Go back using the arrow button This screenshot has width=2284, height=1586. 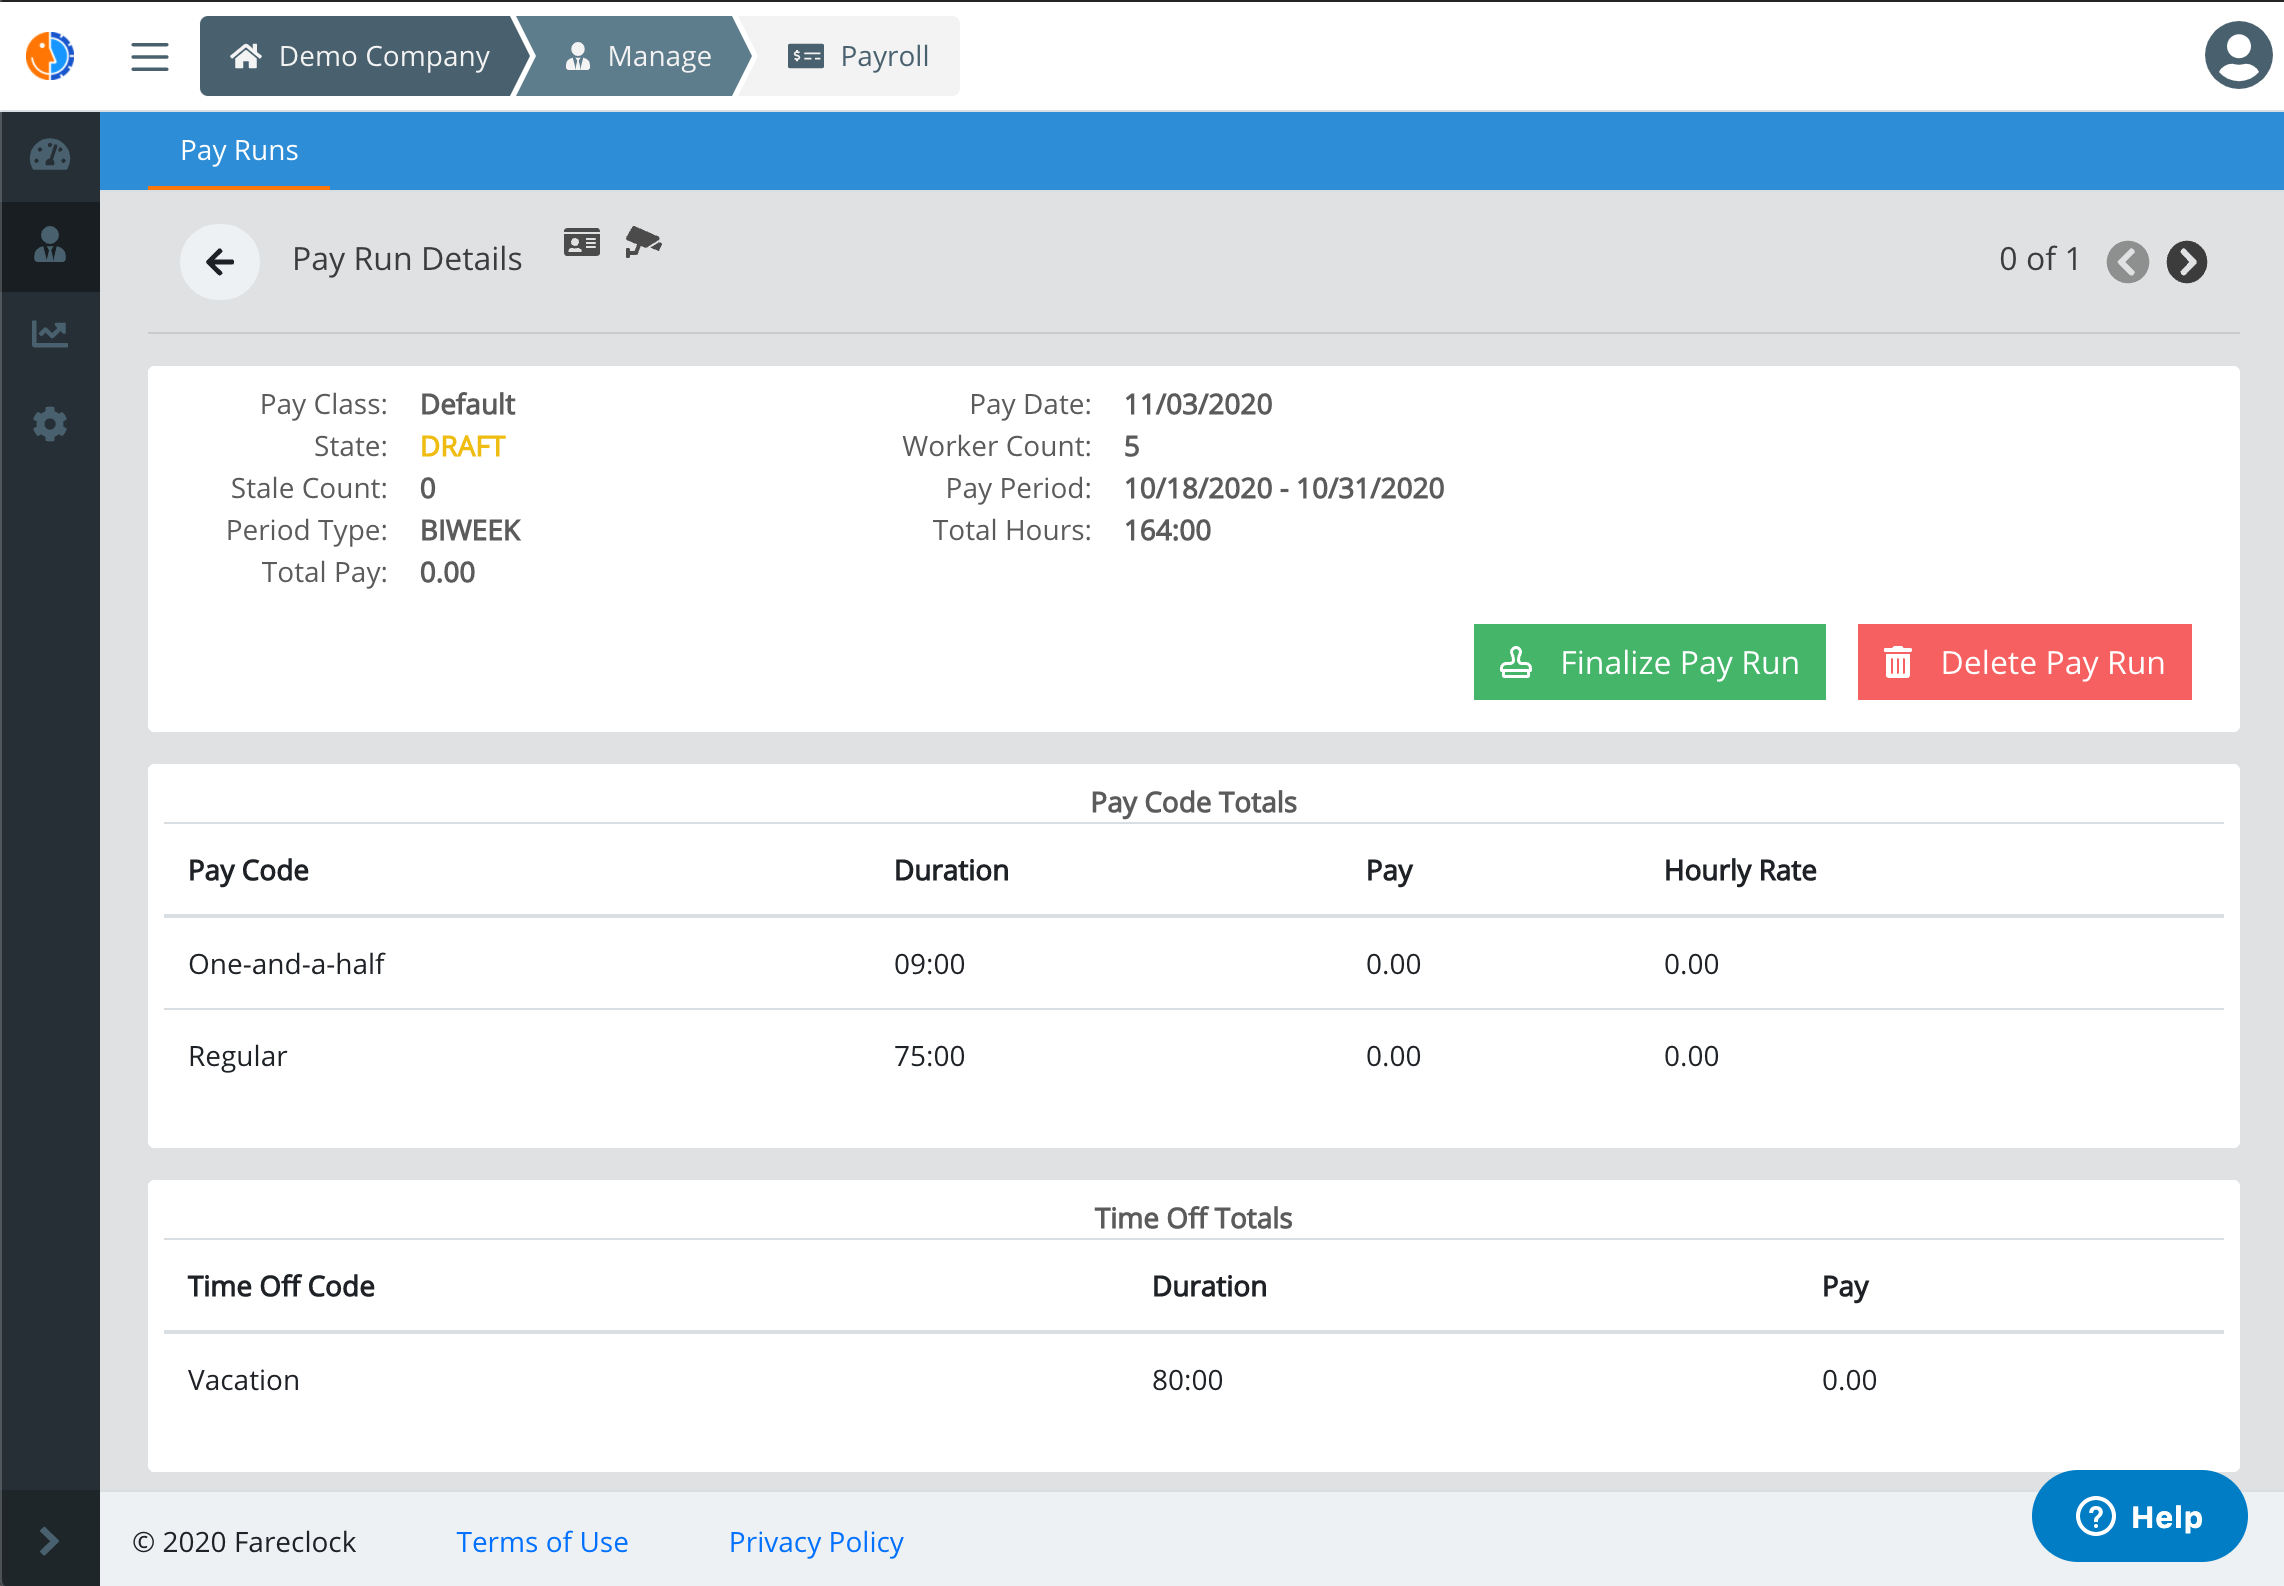click(x=220, y=262)
